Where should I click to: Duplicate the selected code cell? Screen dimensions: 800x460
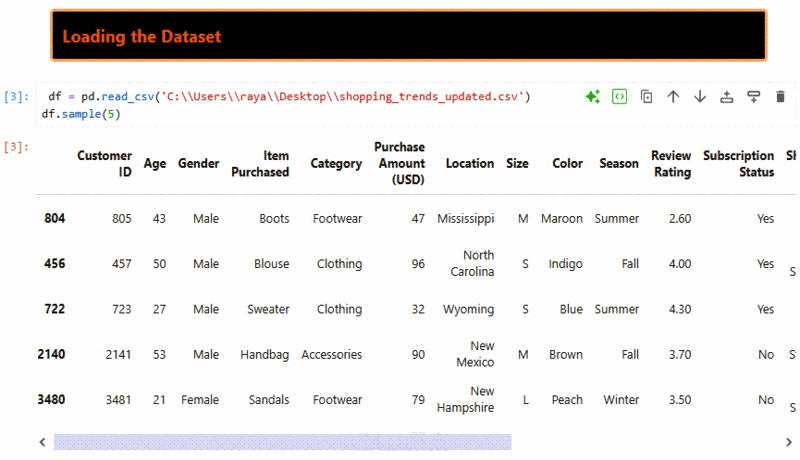coord(647,97)
